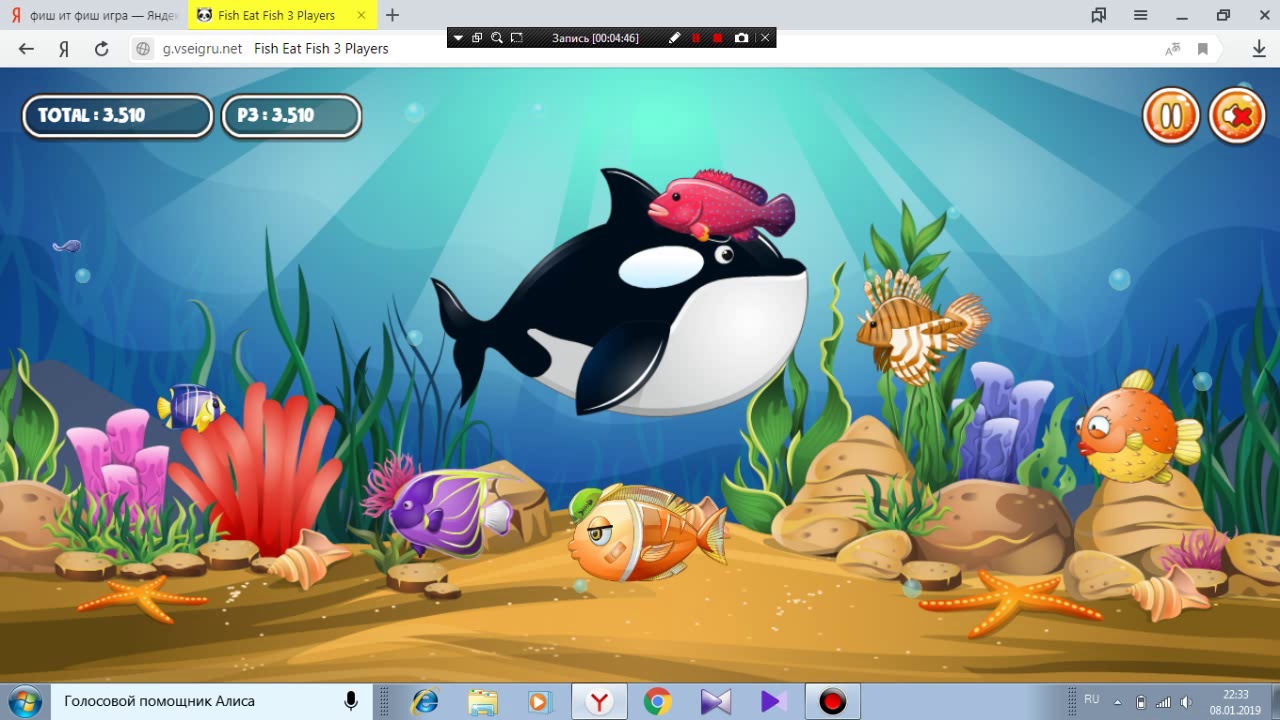Viewport: 1280px width, 720px height.
Task: Switch to the 'фиш ит фиш игра' Yandex tab
Action: pos(93,15)
